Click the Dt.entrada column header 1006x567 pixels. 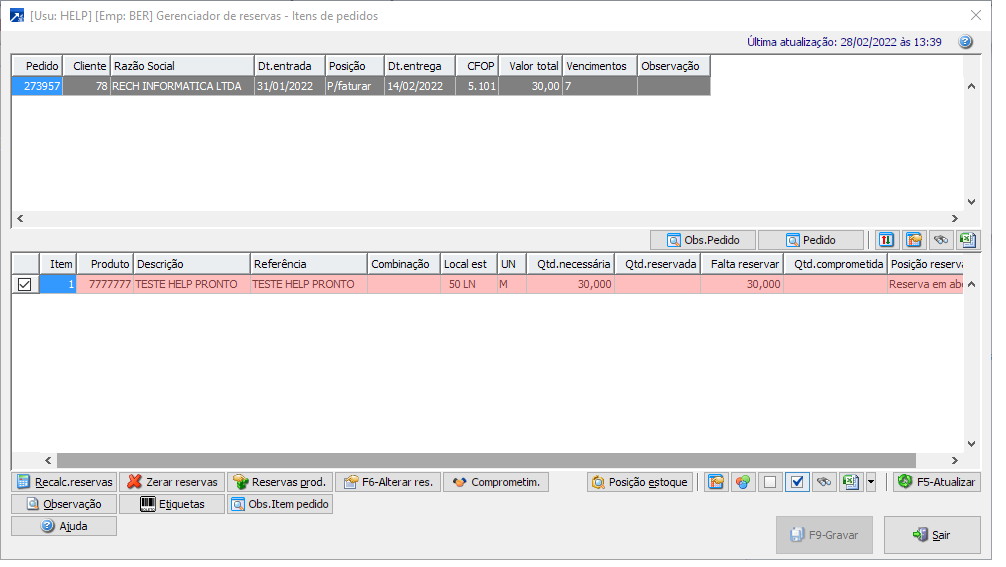coord(290,66)
